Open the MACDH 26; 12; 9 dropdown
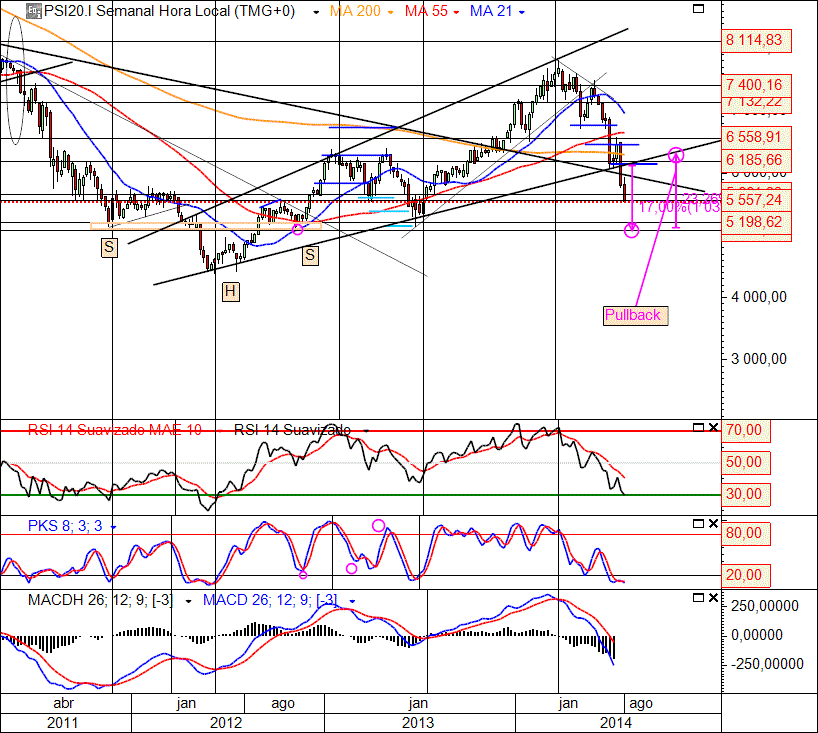Viewport: 818px width, 733px height. (x=188, y=602)
